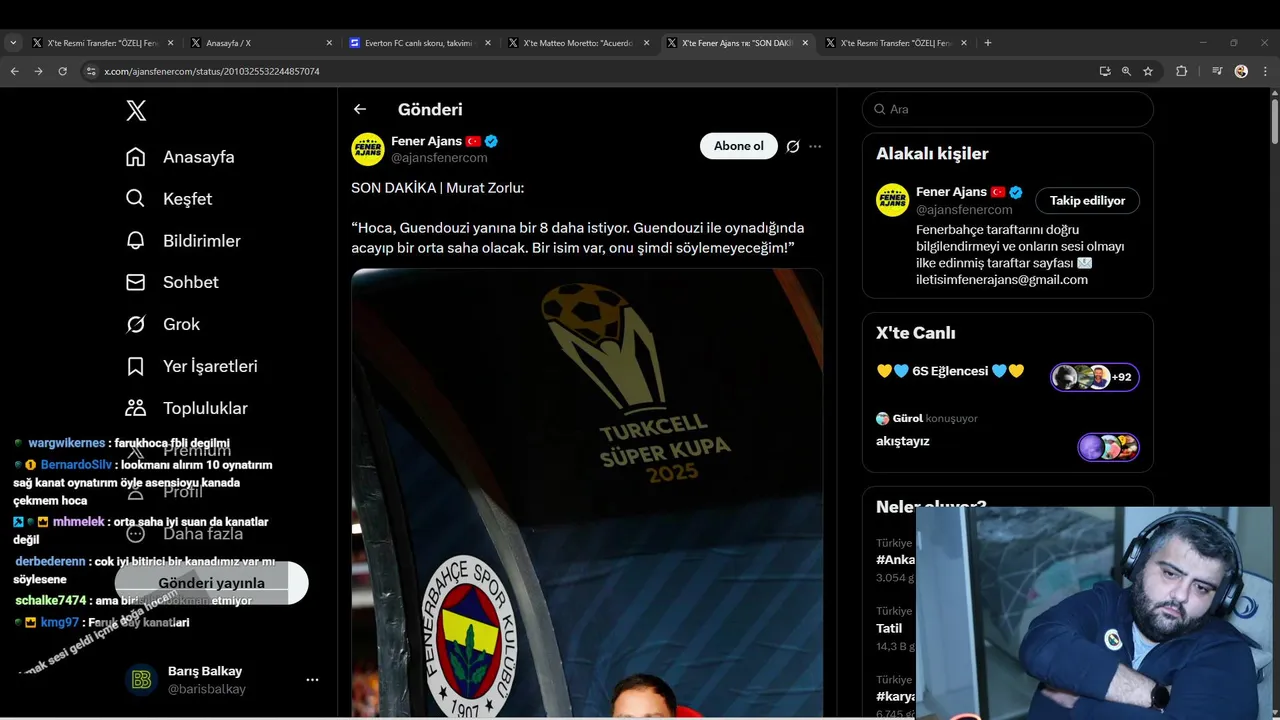Click the Abone ol button
Viewport: 1280px width, 720px height.
point(739,146)
